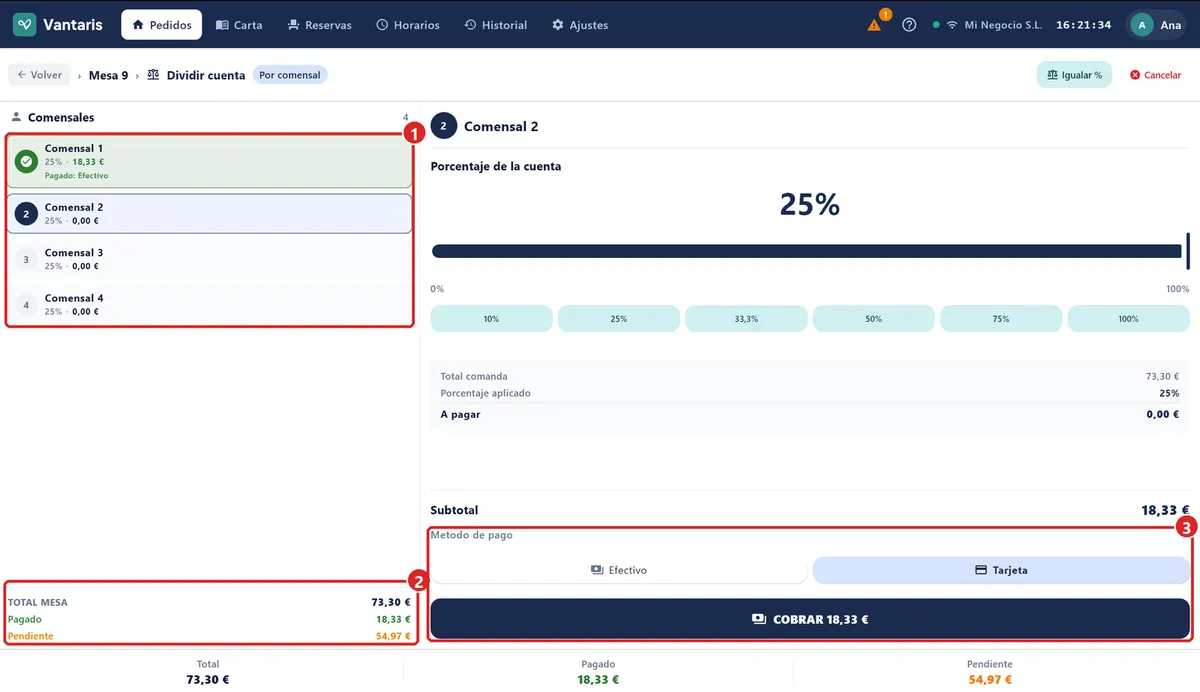Set percentage preset to 50%
Image resolution: width=1200 pixels, height=692 pixels.
tap(874, 319)
